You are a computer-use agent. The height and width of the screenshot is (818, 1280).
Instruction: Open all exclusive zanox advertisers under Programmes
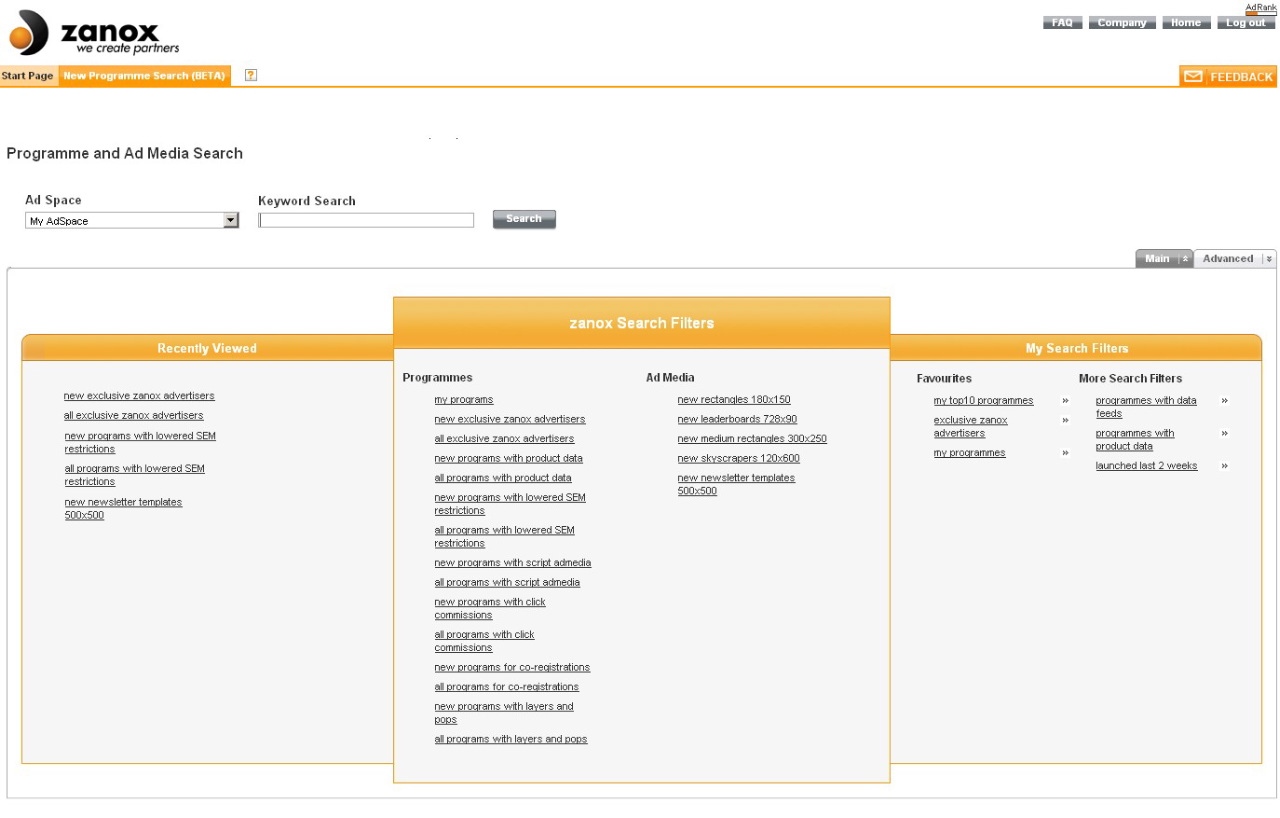(x=504, y=439)
